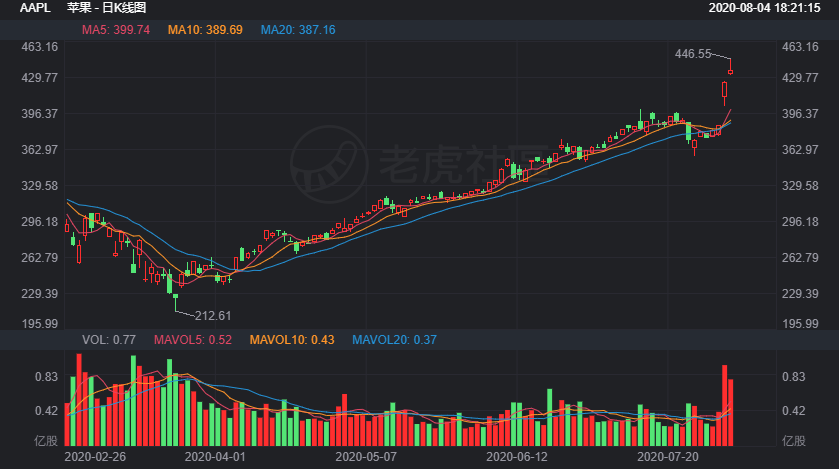Click the 2020-06-12 date axis label

tap(517, 457)
